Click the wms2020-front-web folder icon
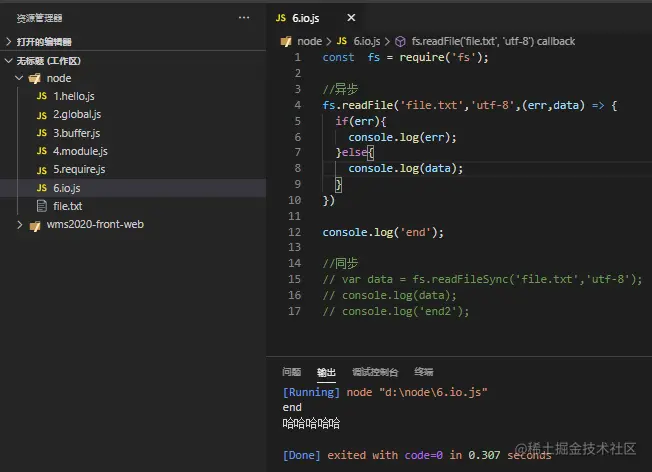652x472 pixels. point(35,225)
